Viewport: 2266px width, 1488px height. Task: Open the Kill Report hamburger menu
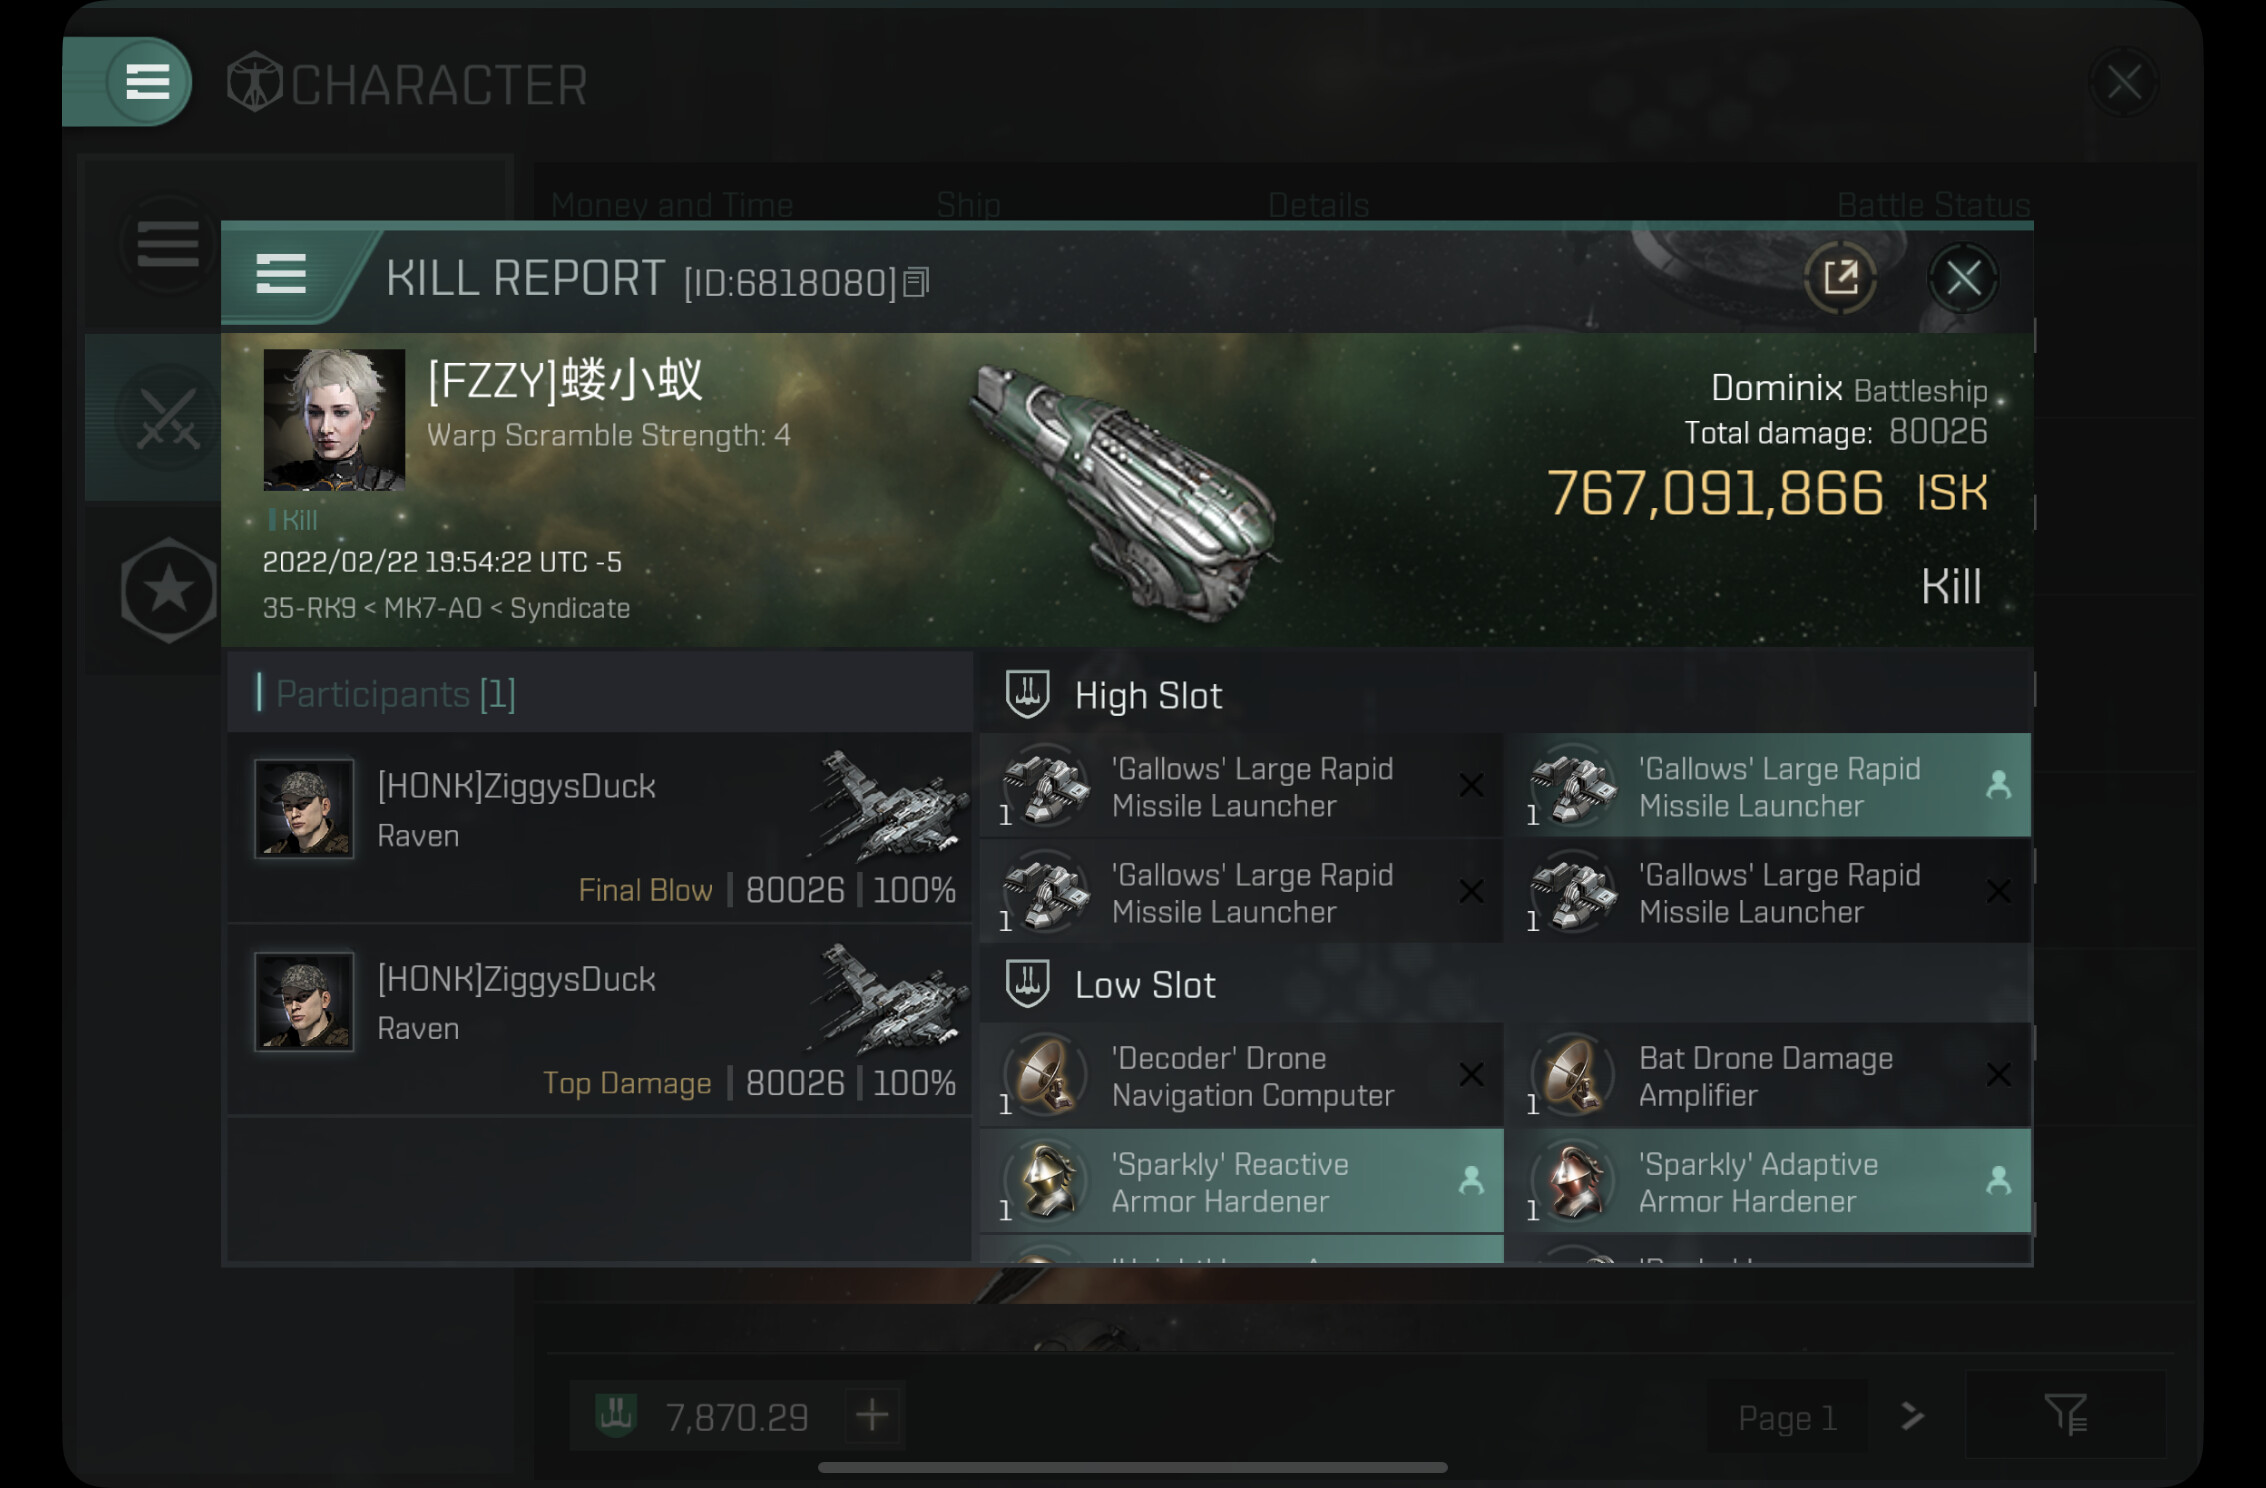tap(281, 274)
